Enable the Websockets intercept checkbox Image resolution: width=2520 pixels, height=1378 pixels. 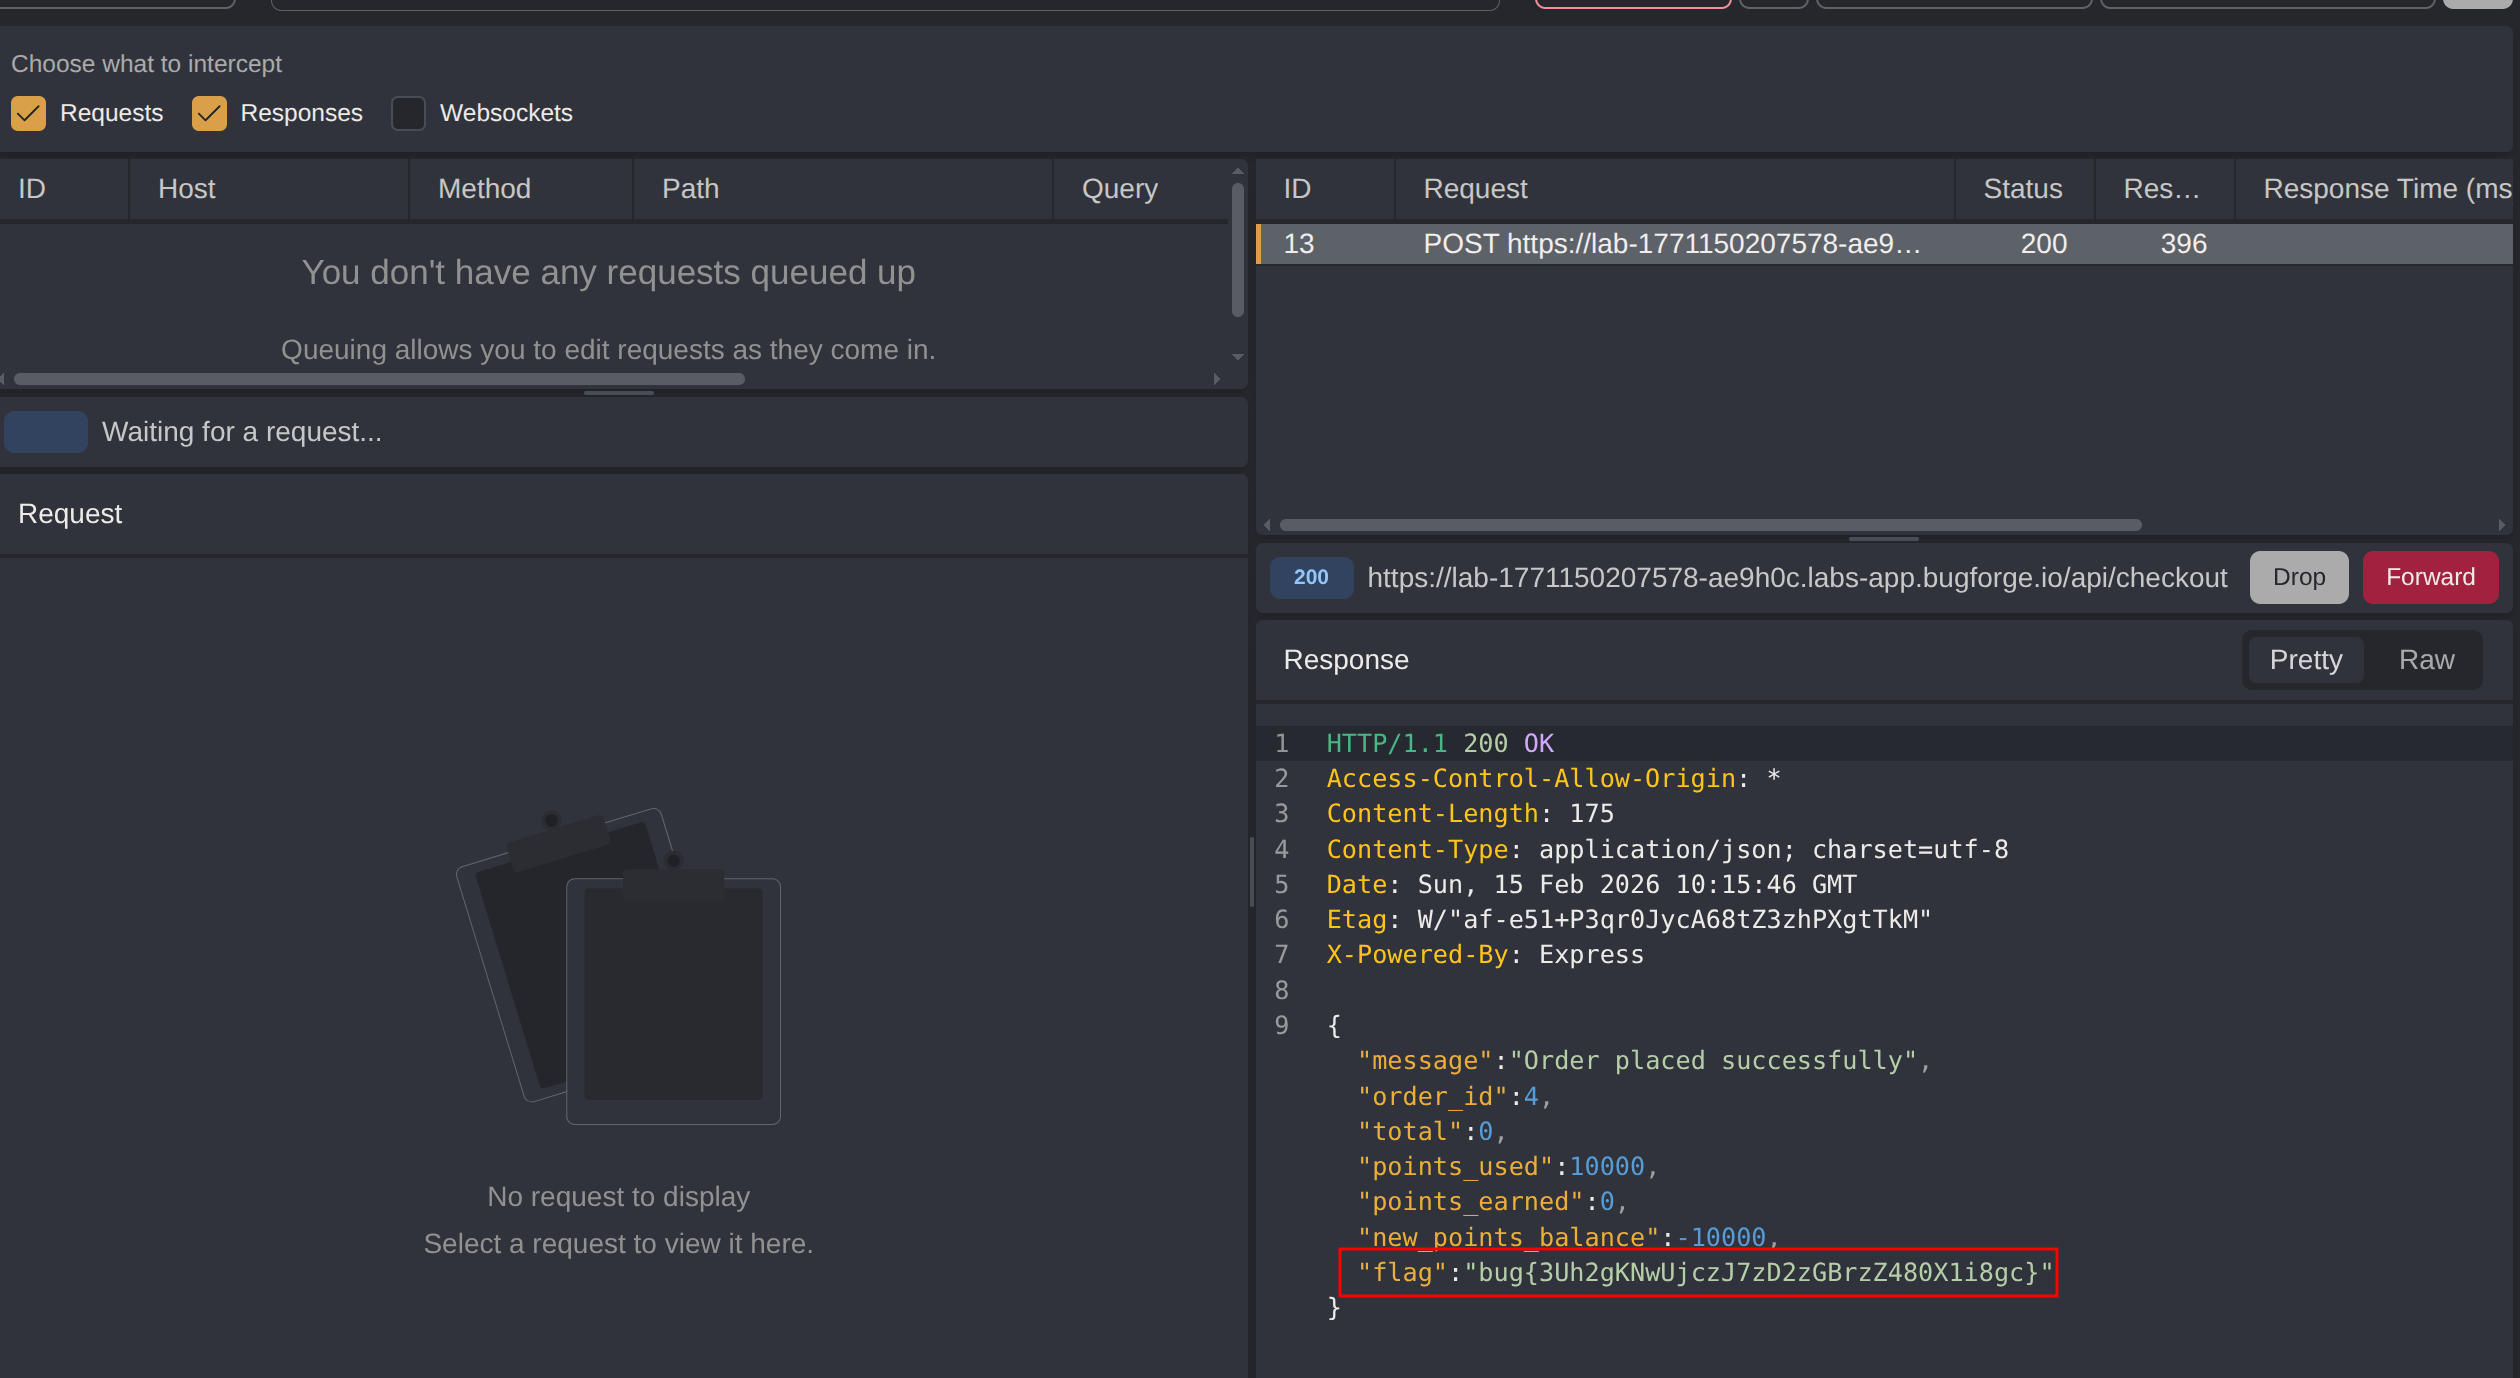[408, 113]
